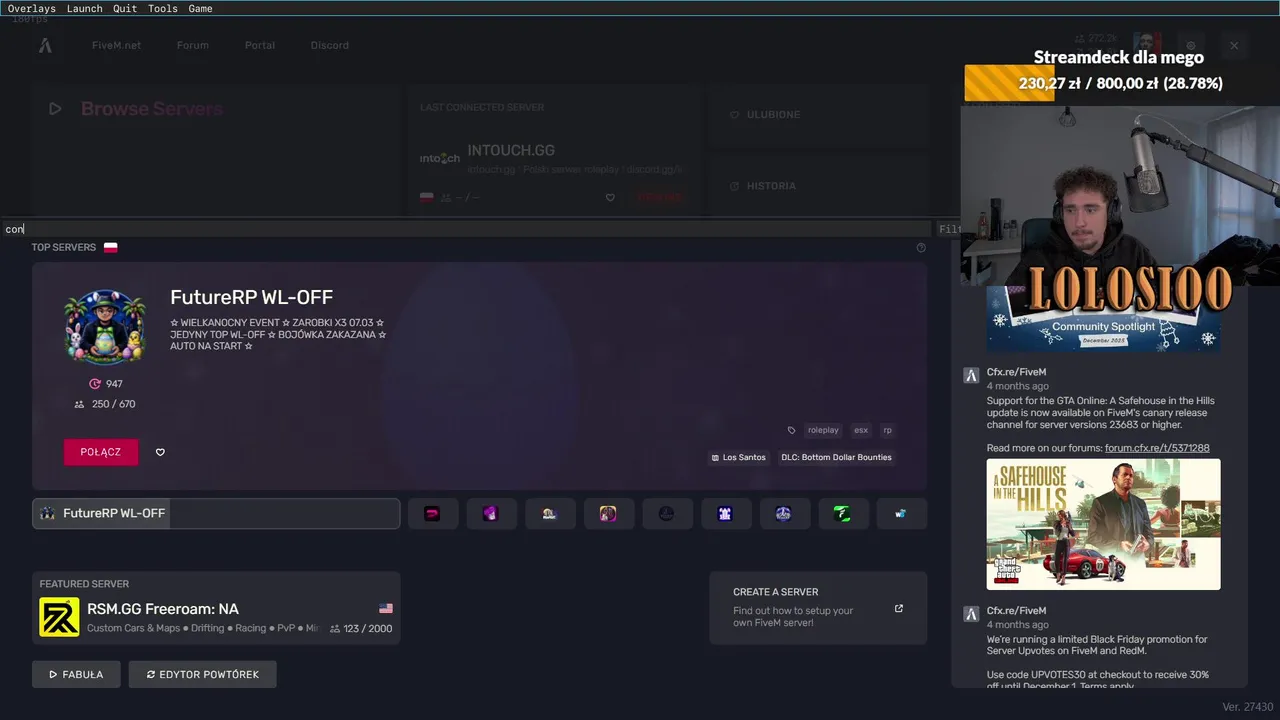Click the roleplay tag
1280x720 pixels.
tap(823, 430)
